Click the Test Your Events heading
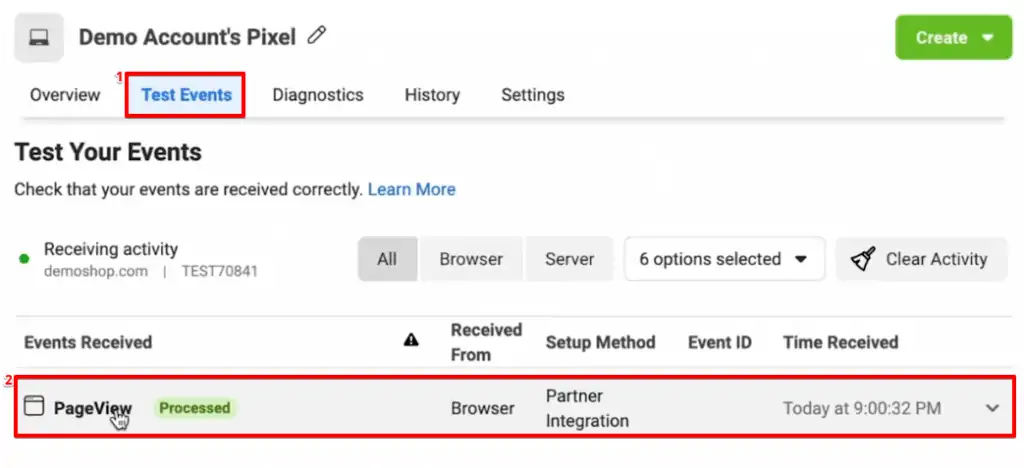This screenshot has height=468, width=1024. click(x=108, y=153)
